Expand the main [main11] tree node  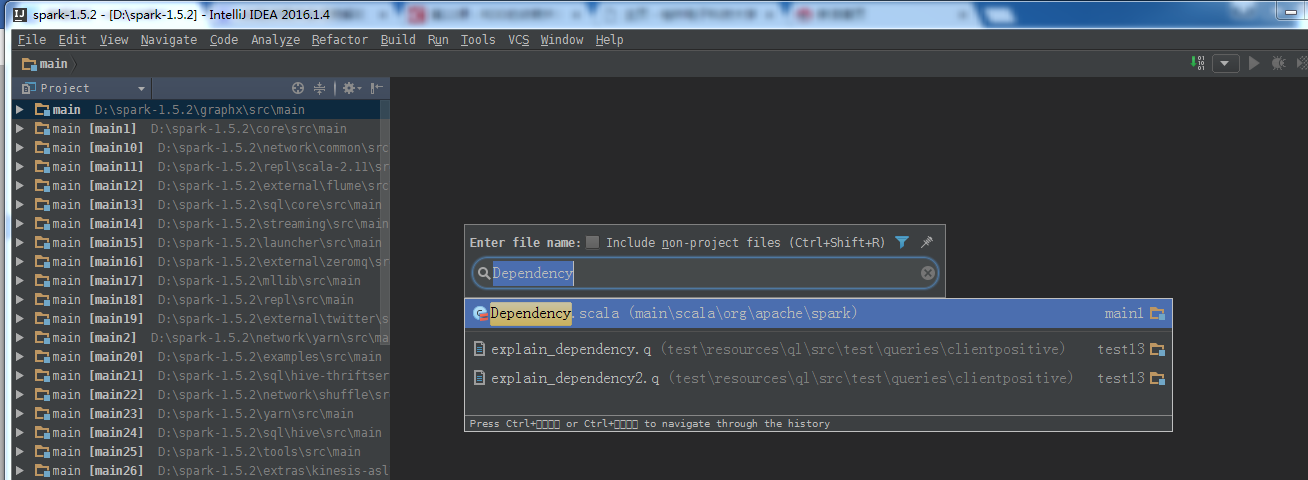(20, 166)
